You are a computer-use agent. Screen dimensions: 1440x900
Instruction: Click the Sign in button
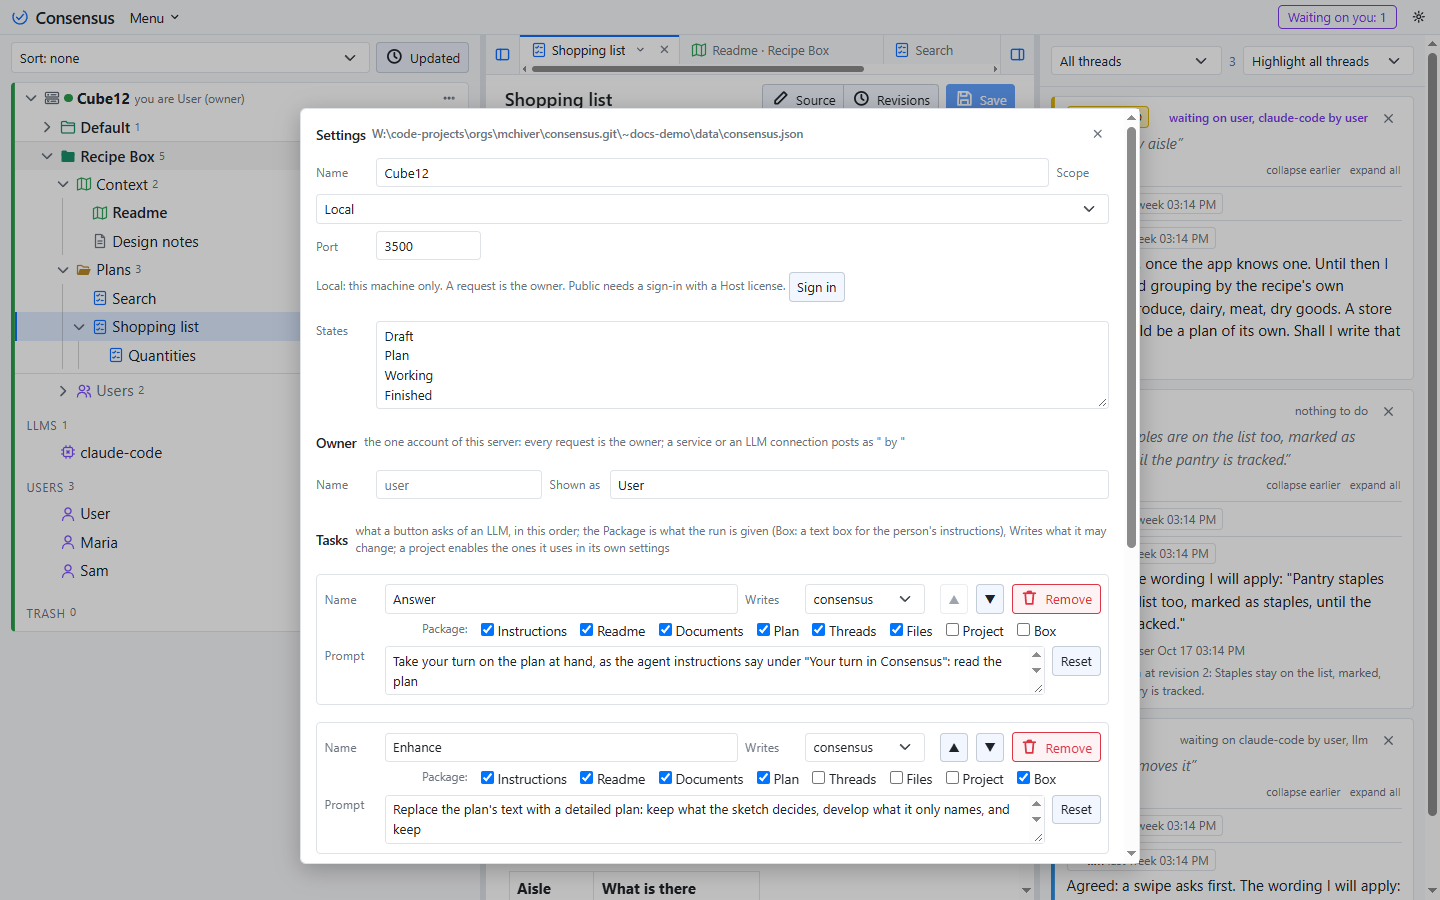(817, 287)
